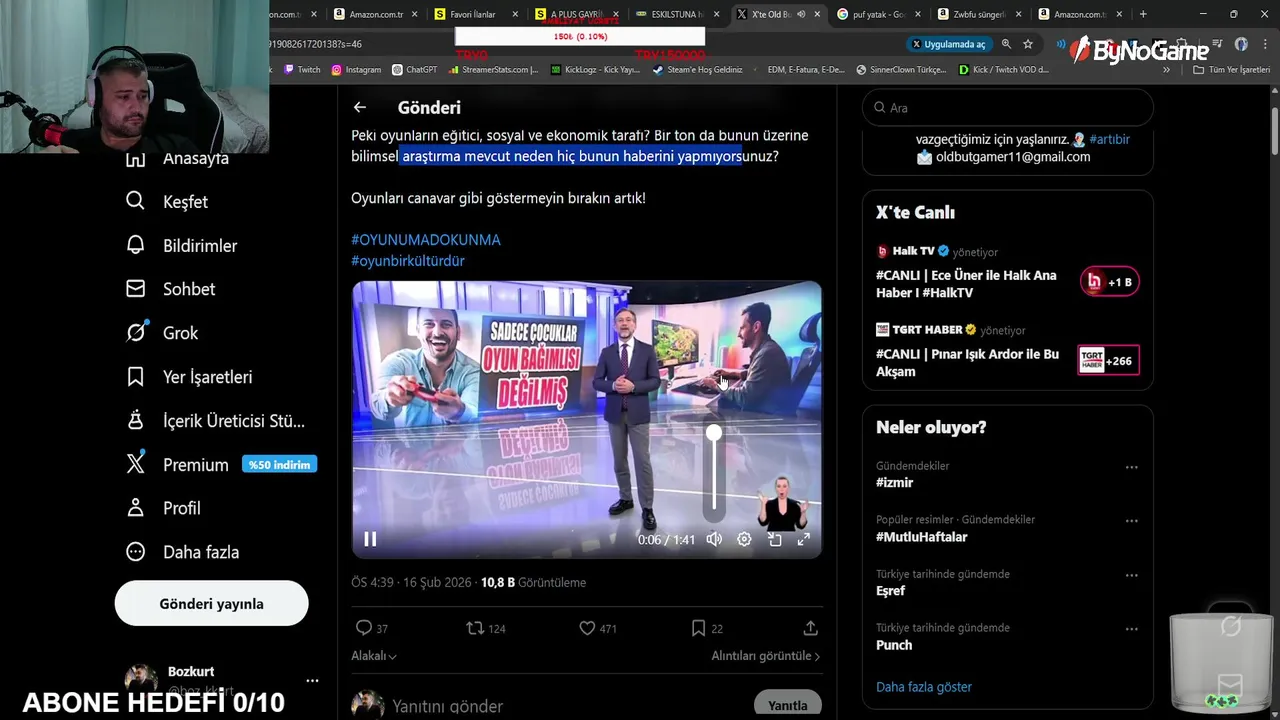Screen dimensions: 1280x720
Task: Open StreamerStats.com bookmark
Action: pos(494,70)
